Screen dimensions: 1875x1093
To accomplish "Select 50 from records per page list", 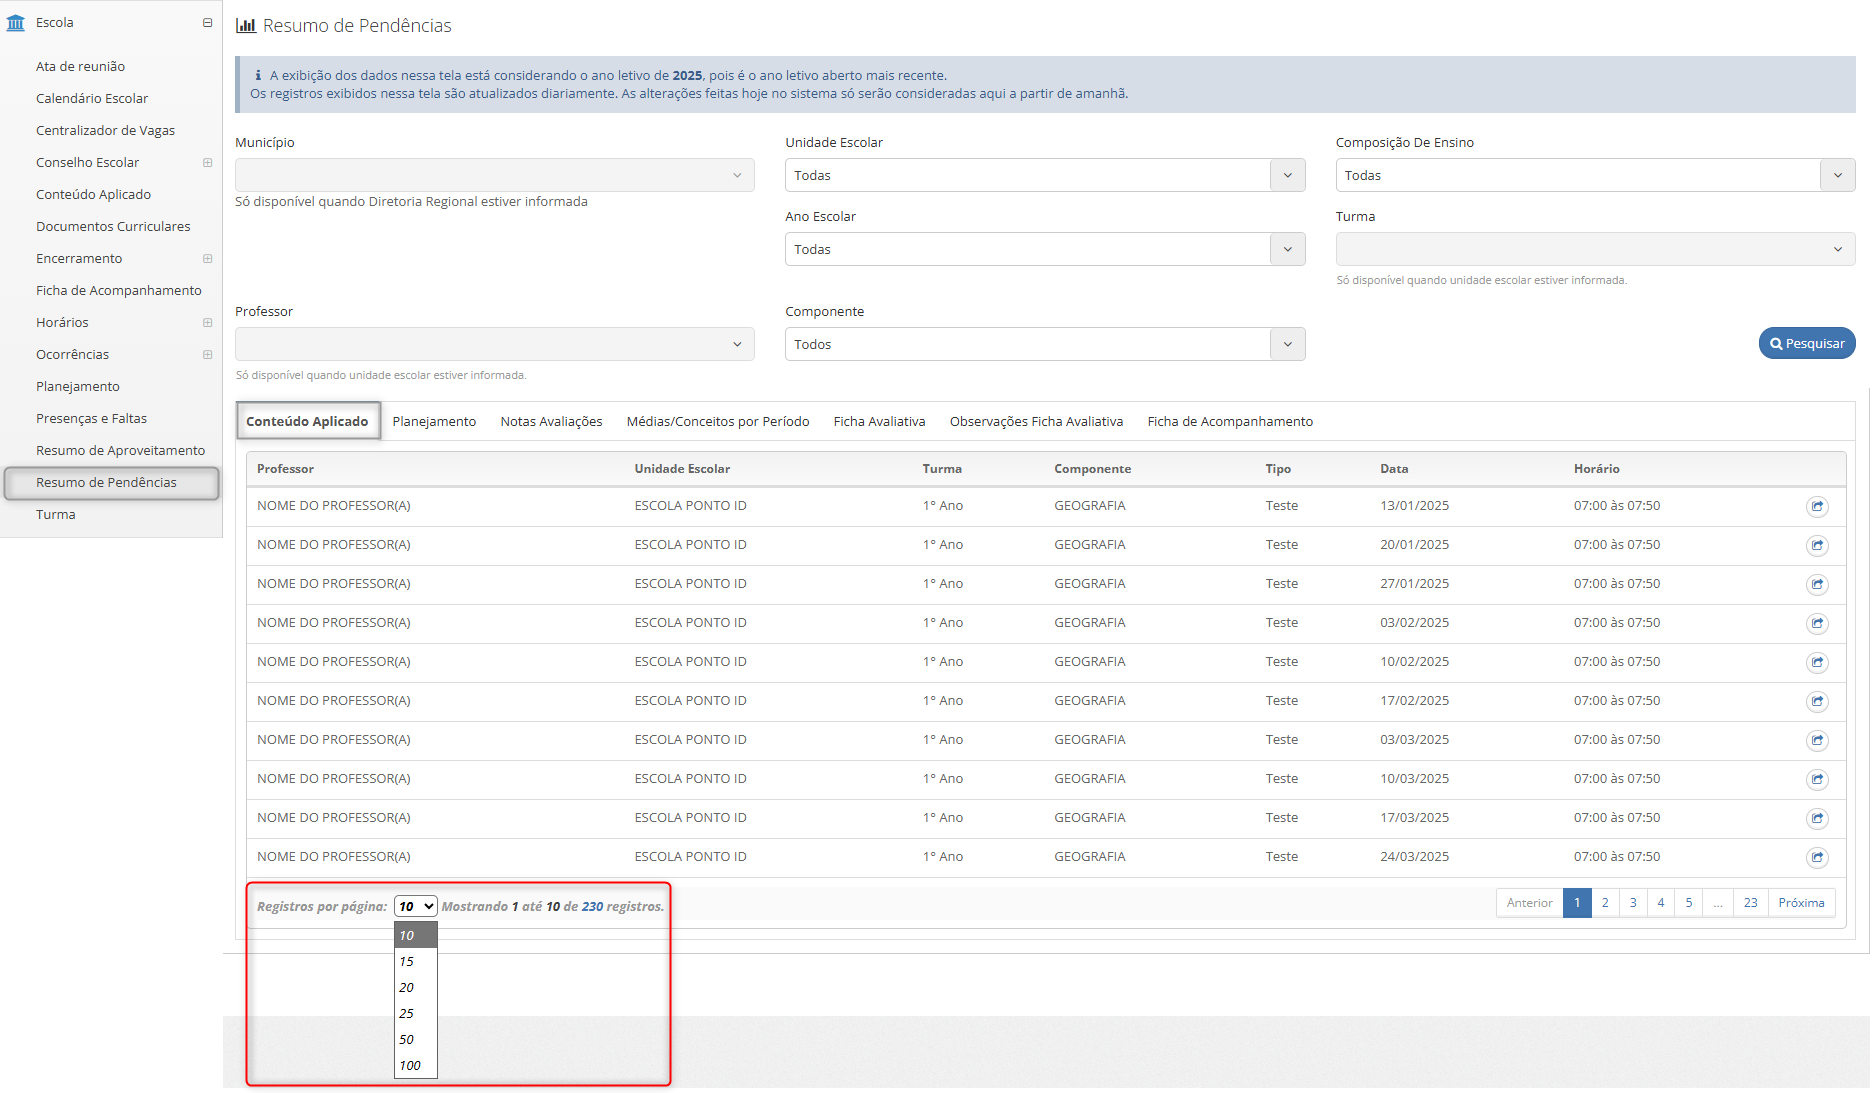I will tap(407, 1039).
